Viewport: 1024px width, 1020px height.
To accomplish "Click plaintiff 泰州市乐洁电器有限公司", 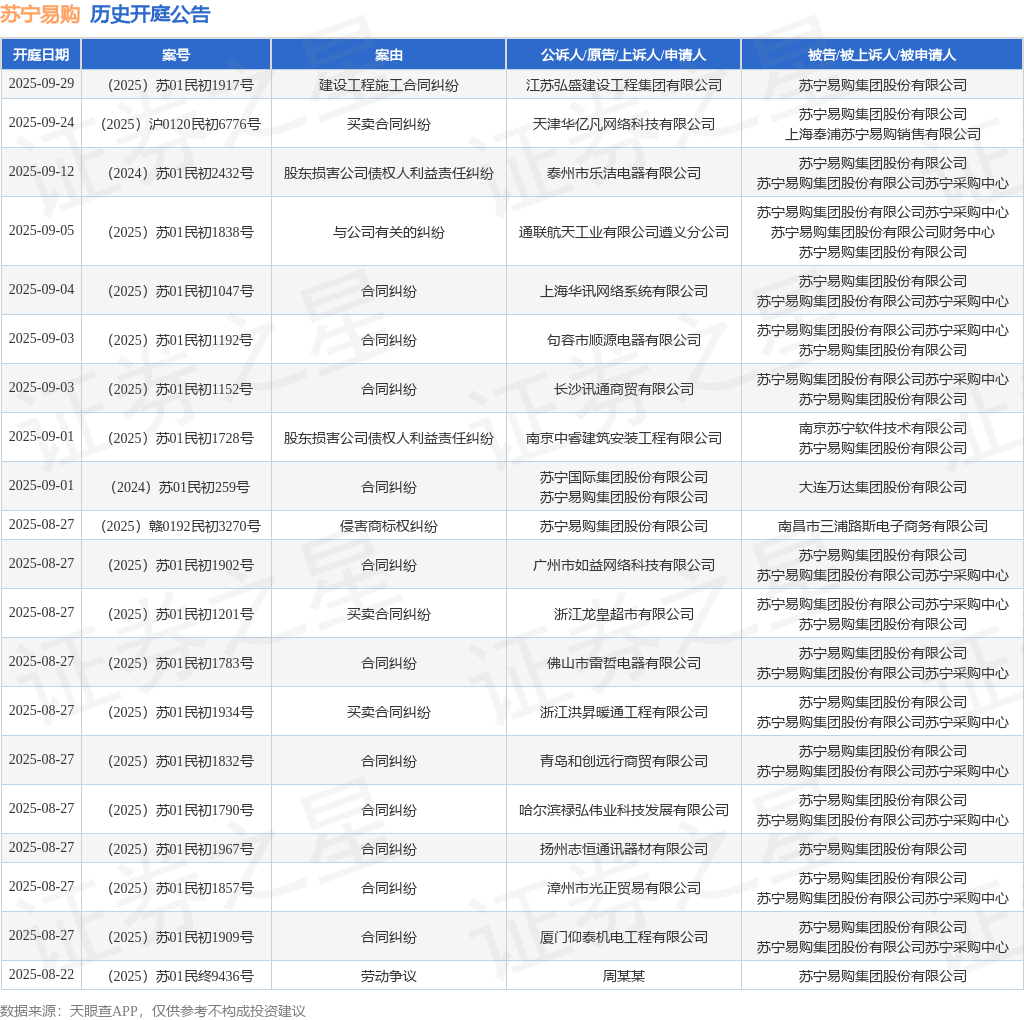I will click(x=624, y=173).
